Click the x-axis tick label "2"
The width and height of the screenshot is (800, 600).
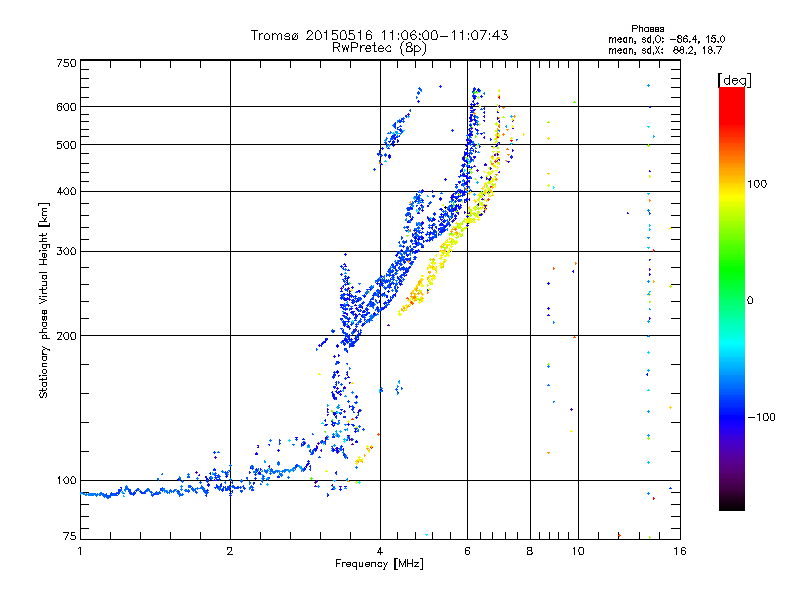[x=230, y=551]
